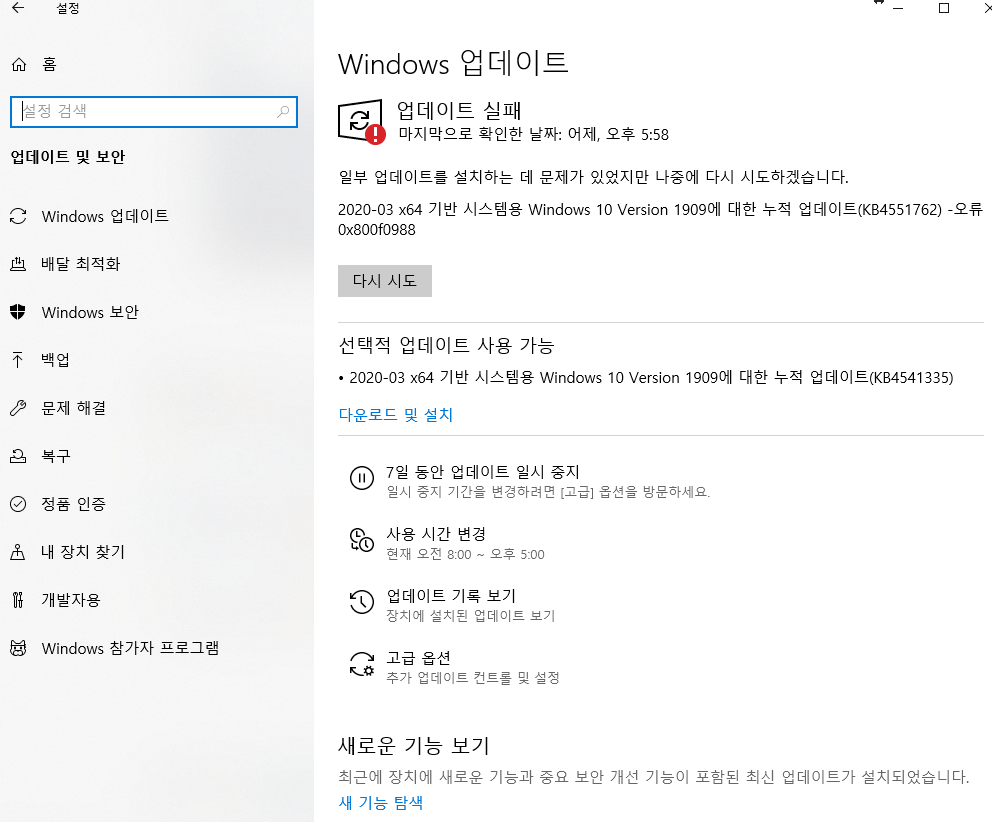Click the search magnifier icon
The height and width of the screenshot is (822, 992).
283,111
